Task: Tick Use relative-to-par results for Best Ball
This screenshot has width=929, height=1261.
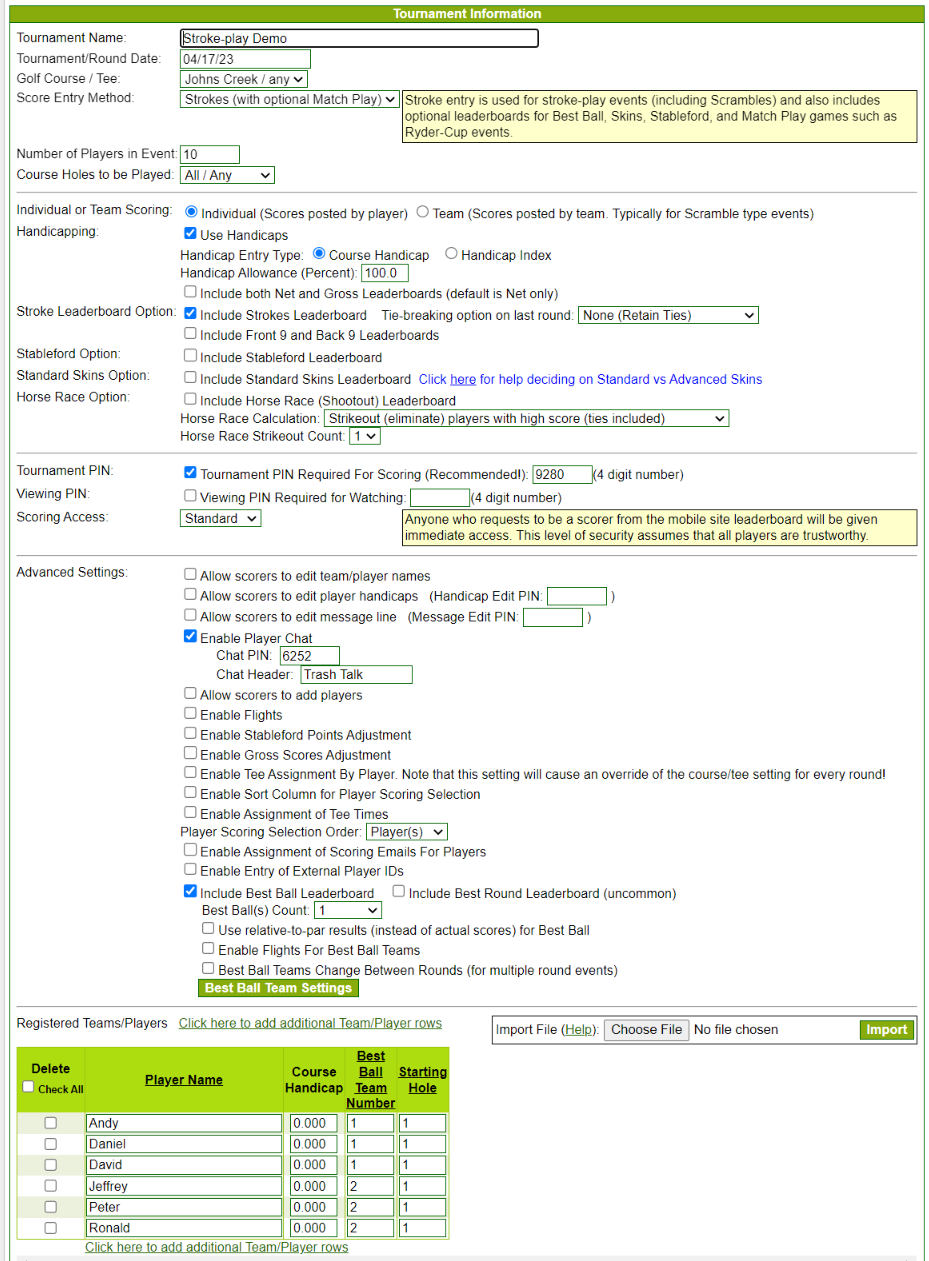Action: (x=208, y=929)
